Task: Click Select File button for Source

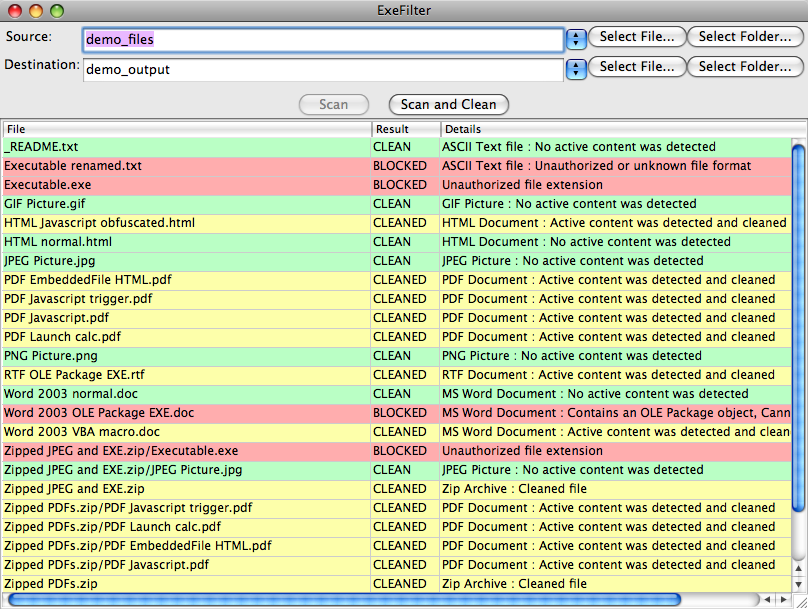Action: [x=637, y=37]
